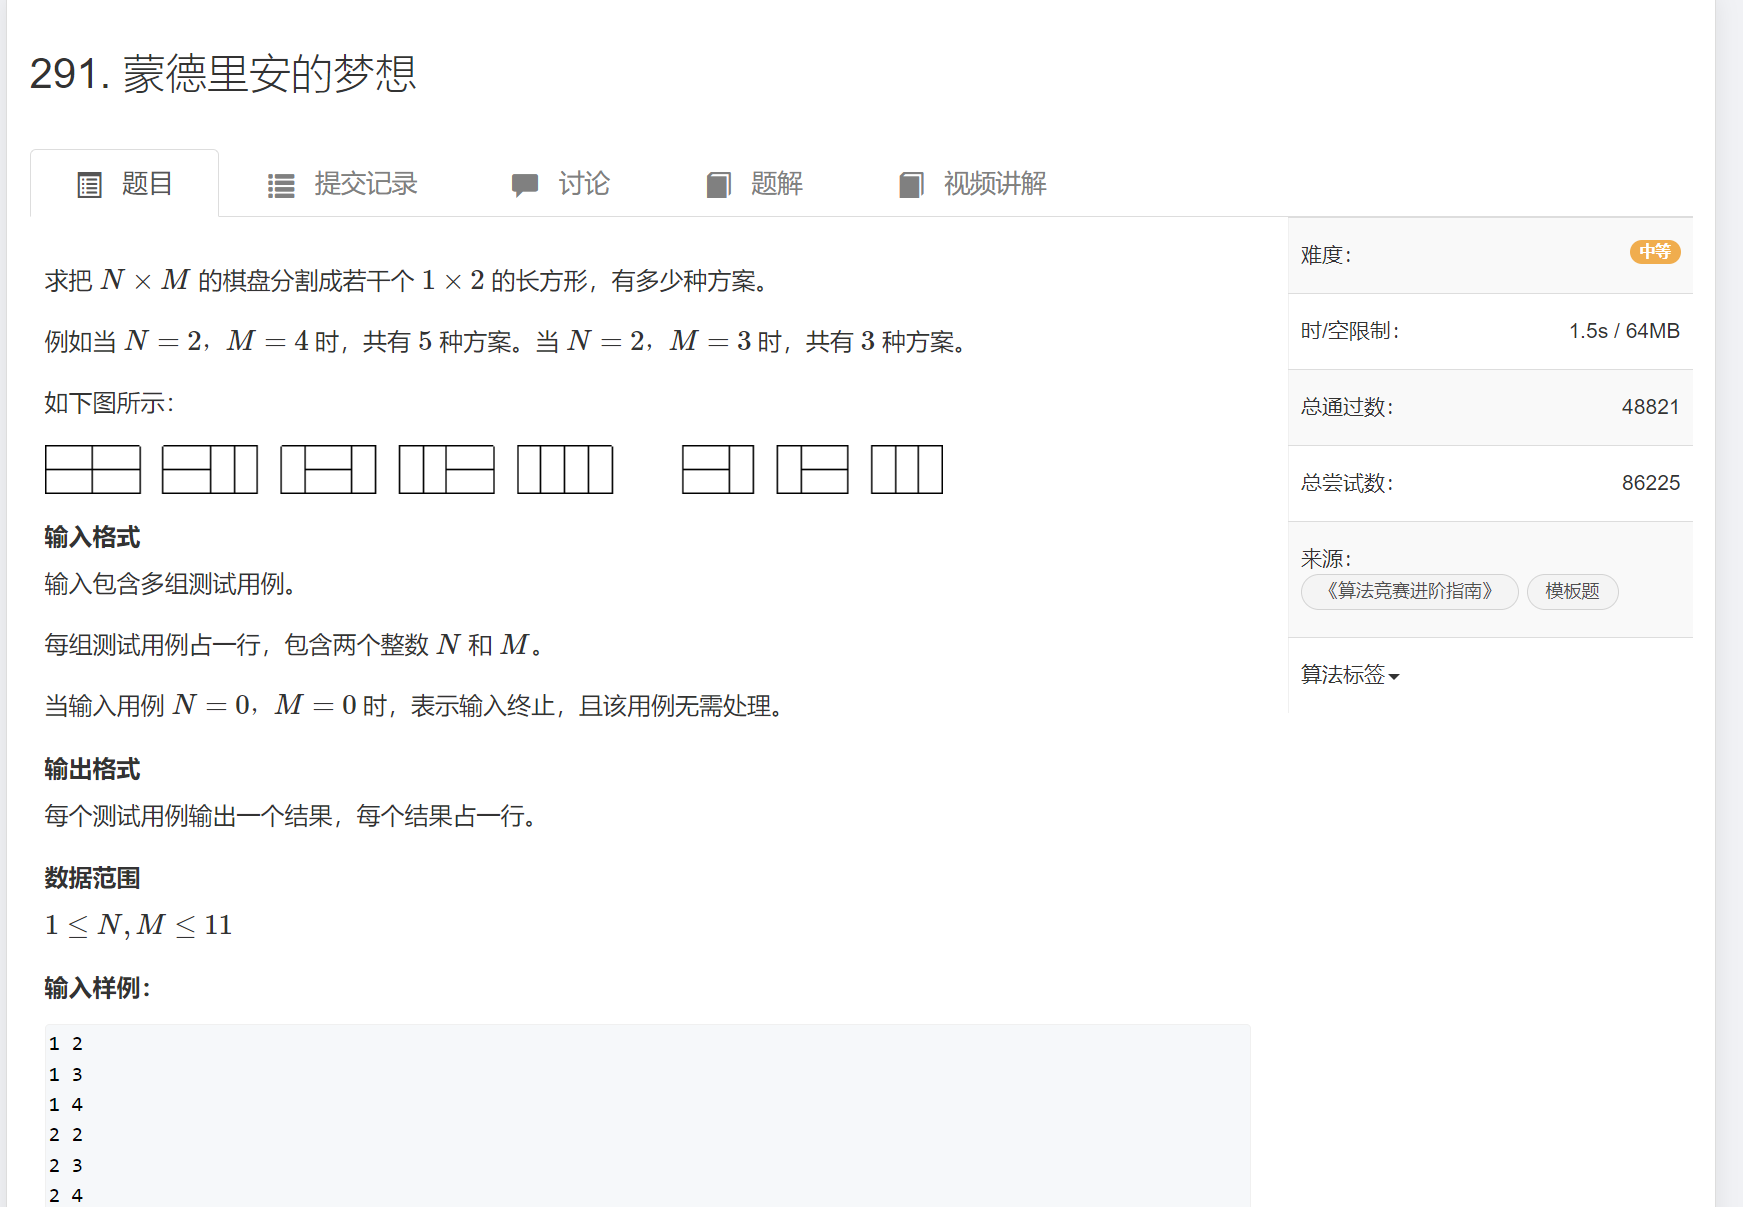The width and height of the screenshot is (1743, 1207).
Task: Click the 视频讲解 book icon
Action: pyautogui.click(x=911, y=185)
